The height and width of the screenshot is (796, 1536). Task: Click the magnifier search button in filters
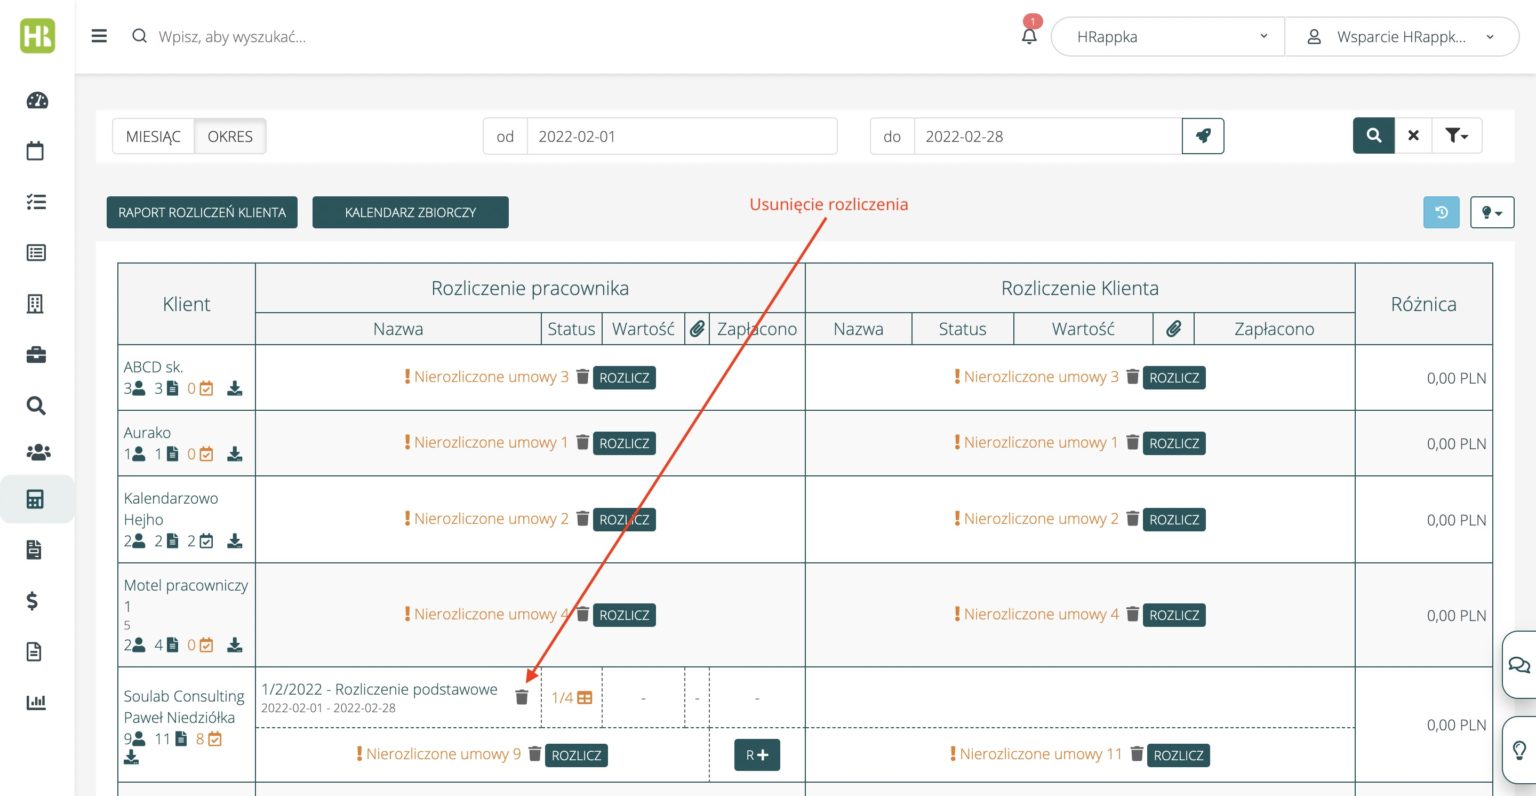coord(1373,135)
